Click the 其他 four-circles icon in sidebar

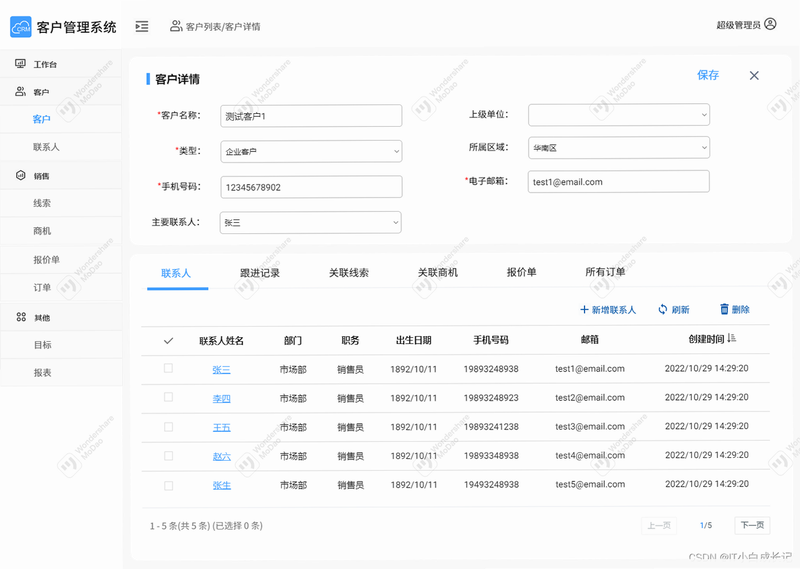pyautogui.click(x=21, y=317)
